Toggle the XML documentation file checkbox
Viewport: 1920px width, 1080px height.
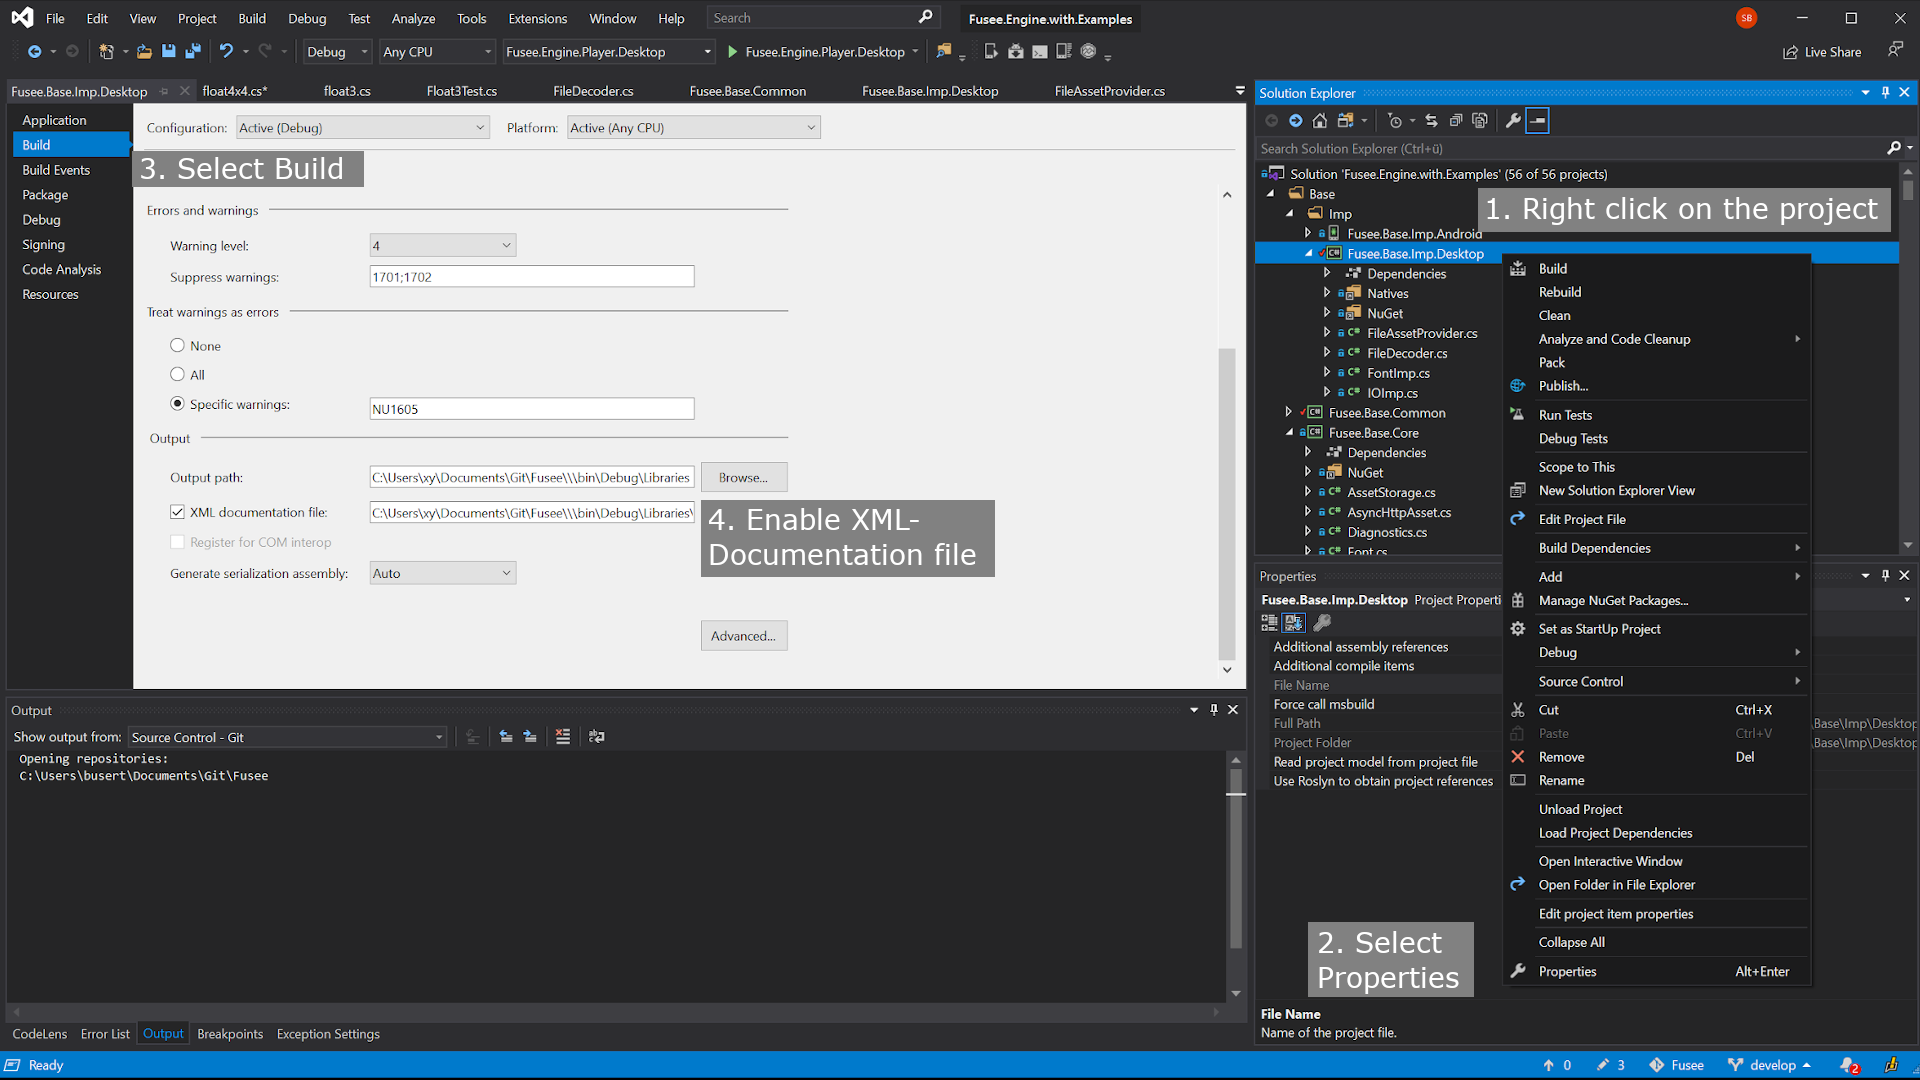177,512
